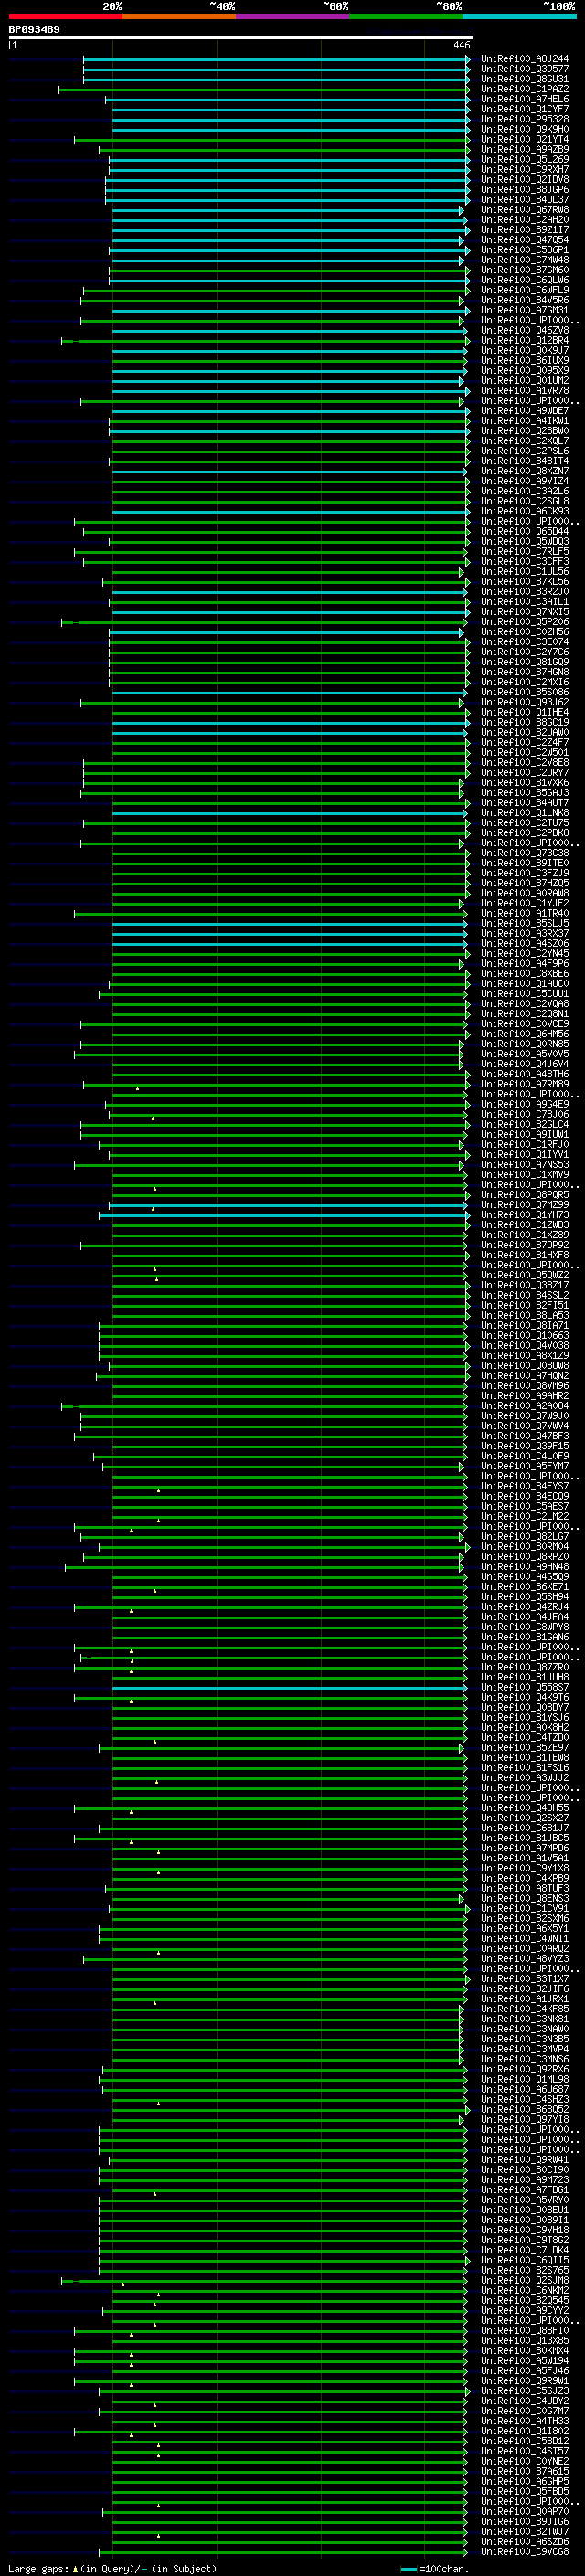The height and width of the screenshot is (2576, 585).
Task: Select hit label UniRef100_A9WDE7
Action: tap(524, 411)
